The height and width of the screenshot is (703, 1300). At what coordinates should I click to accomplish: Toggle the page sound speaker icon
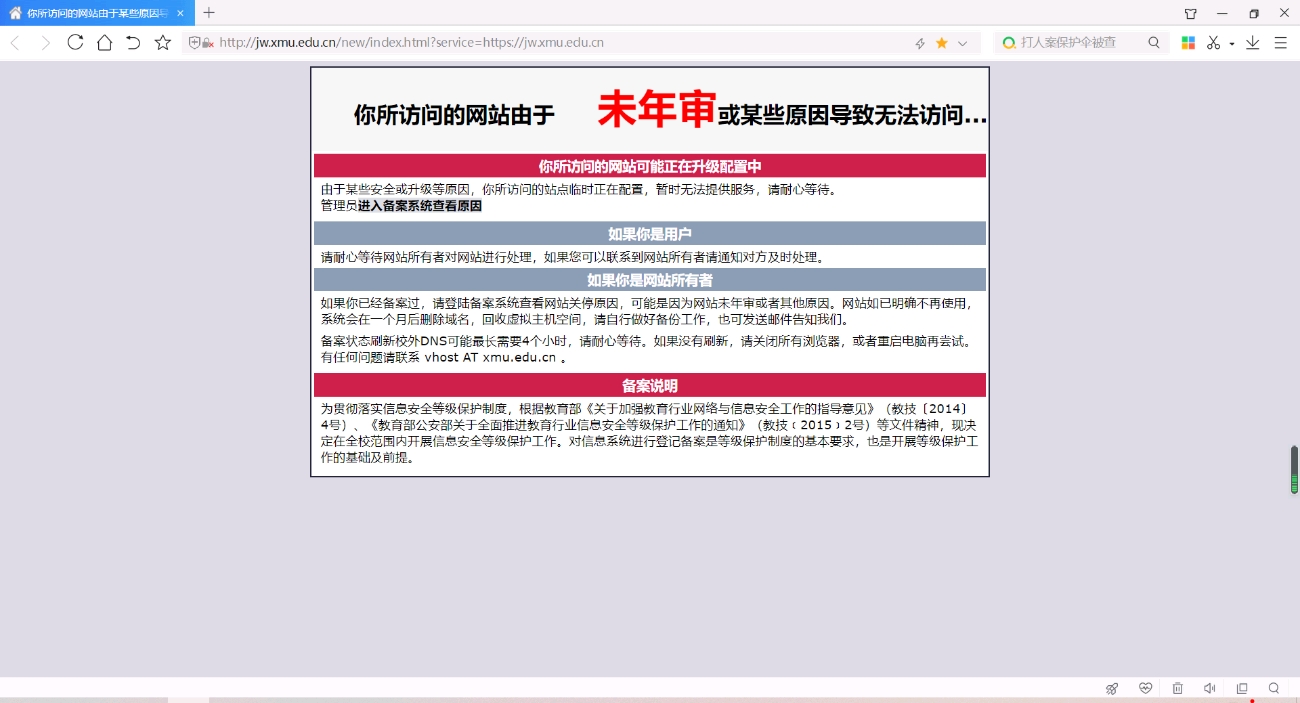click(1209, 688)
